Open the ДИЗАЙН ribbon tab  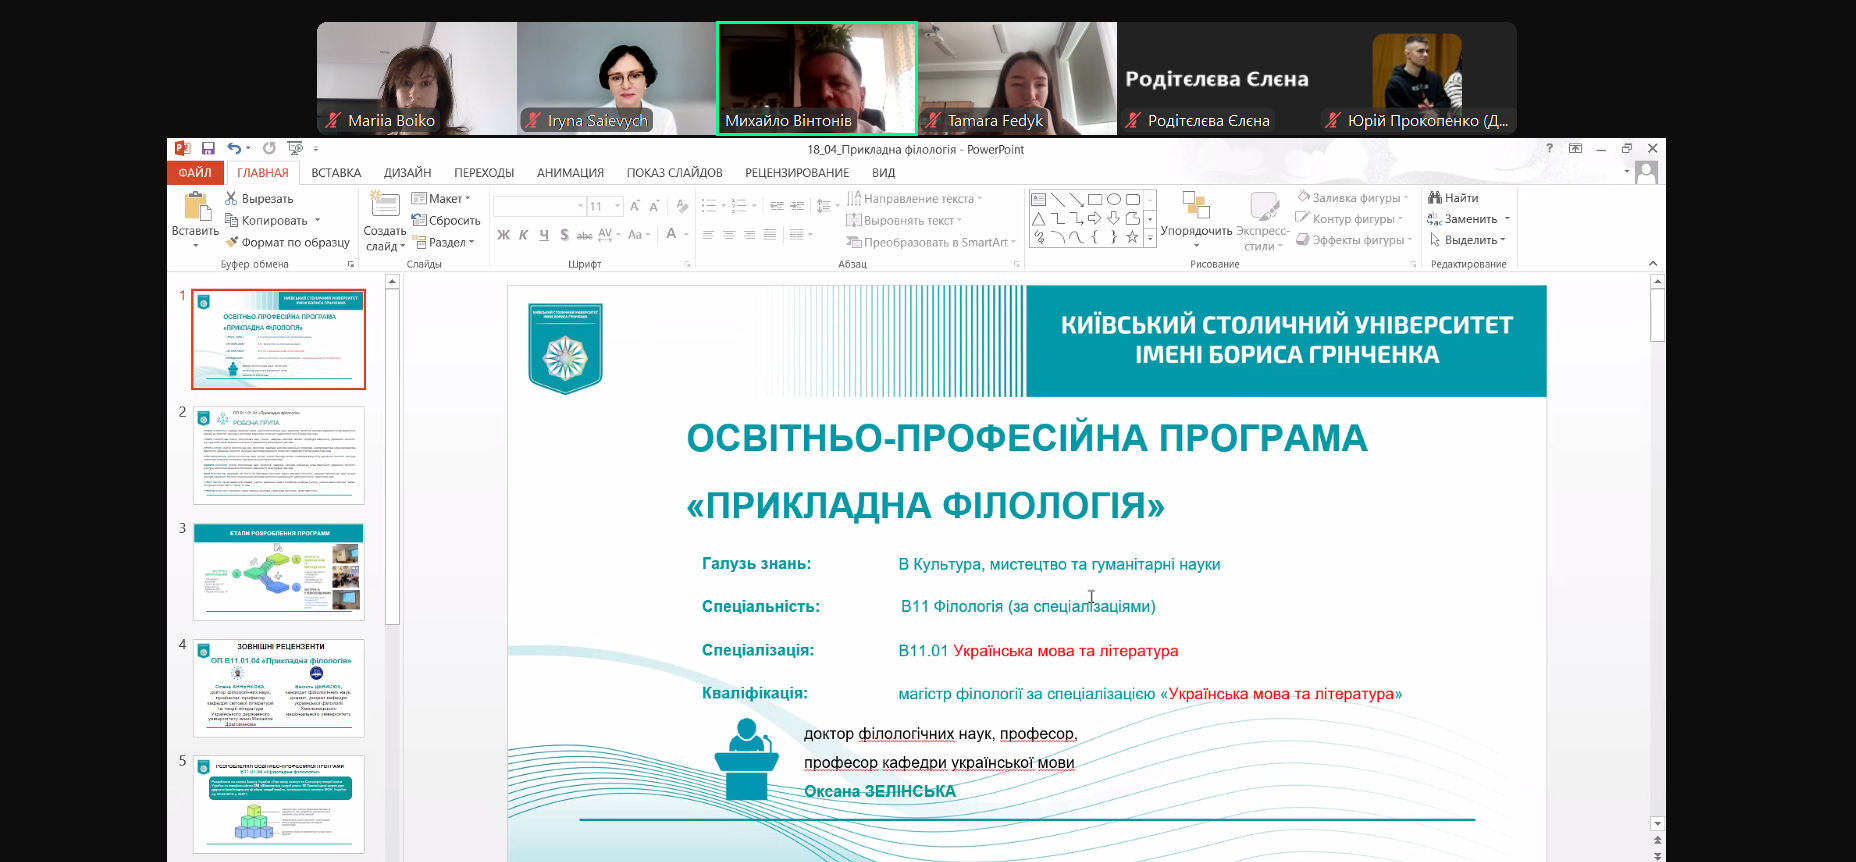point(407,173)
